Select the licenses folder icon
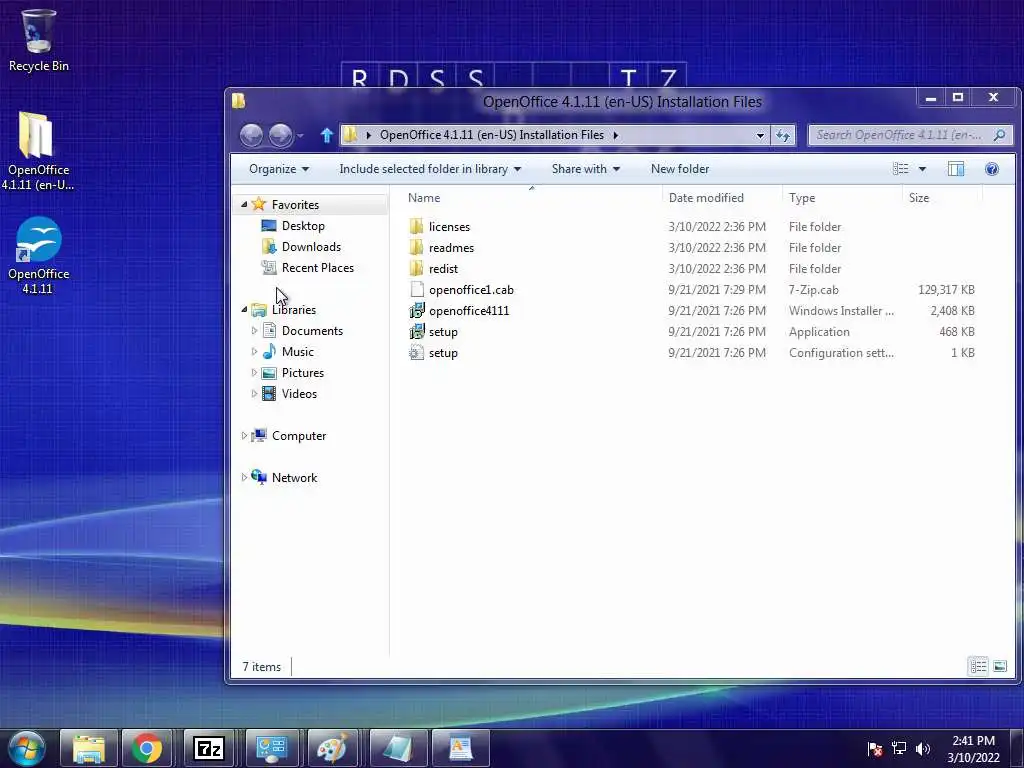The height and width of the screenshot is (768, 1024). pyautogui.click(x=417, y=227)
